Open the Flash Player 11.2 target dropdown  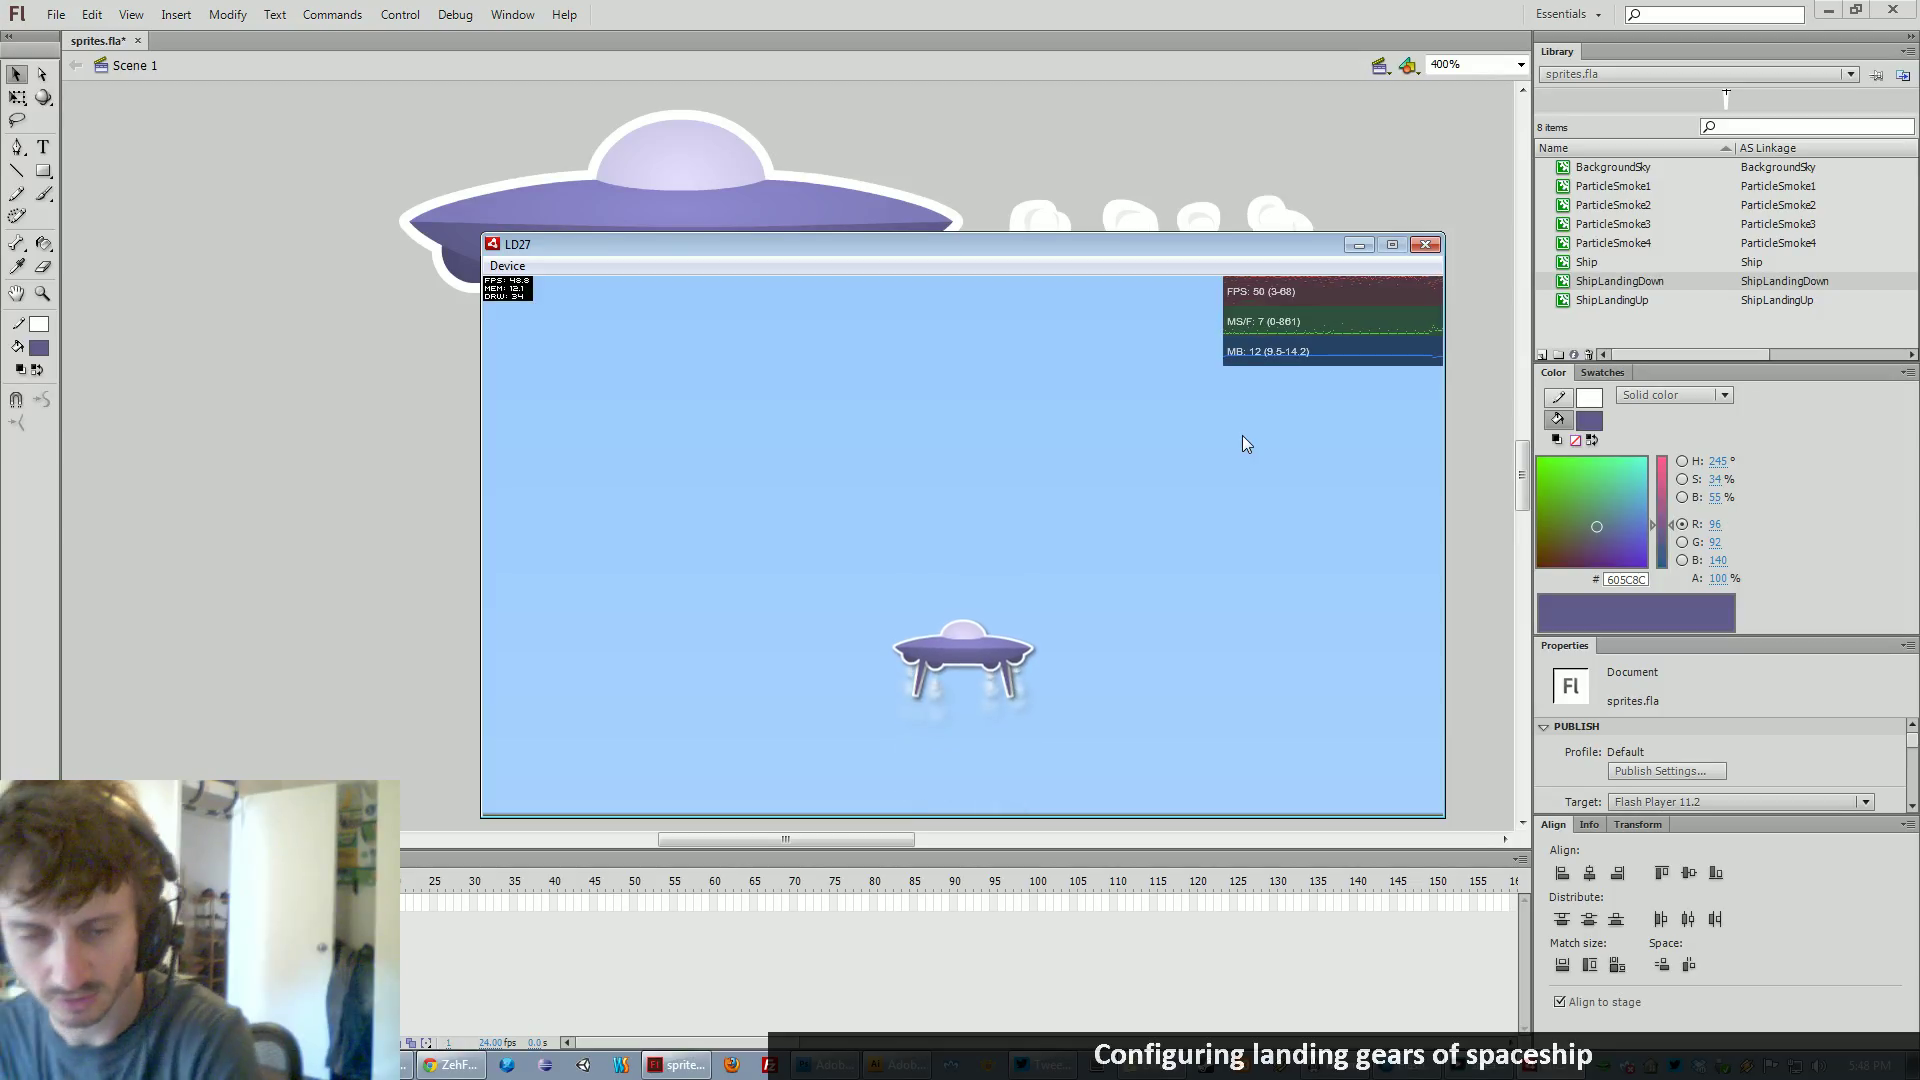tap(1740, 802)
